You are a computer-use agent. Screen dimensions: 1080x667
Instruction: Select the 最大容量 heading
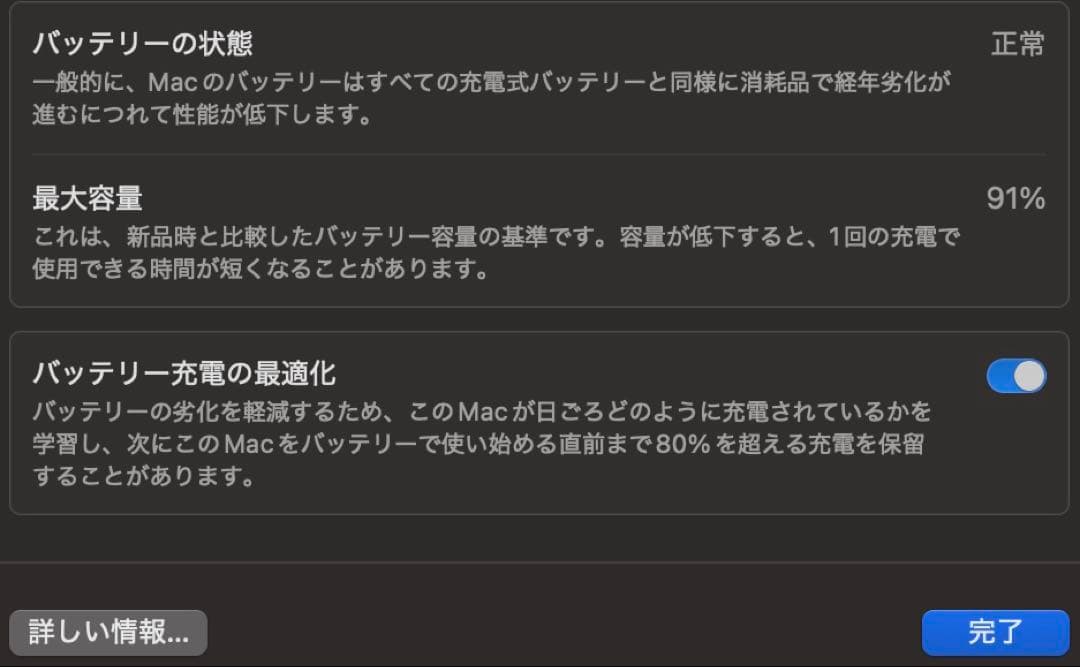pos(87,198)
